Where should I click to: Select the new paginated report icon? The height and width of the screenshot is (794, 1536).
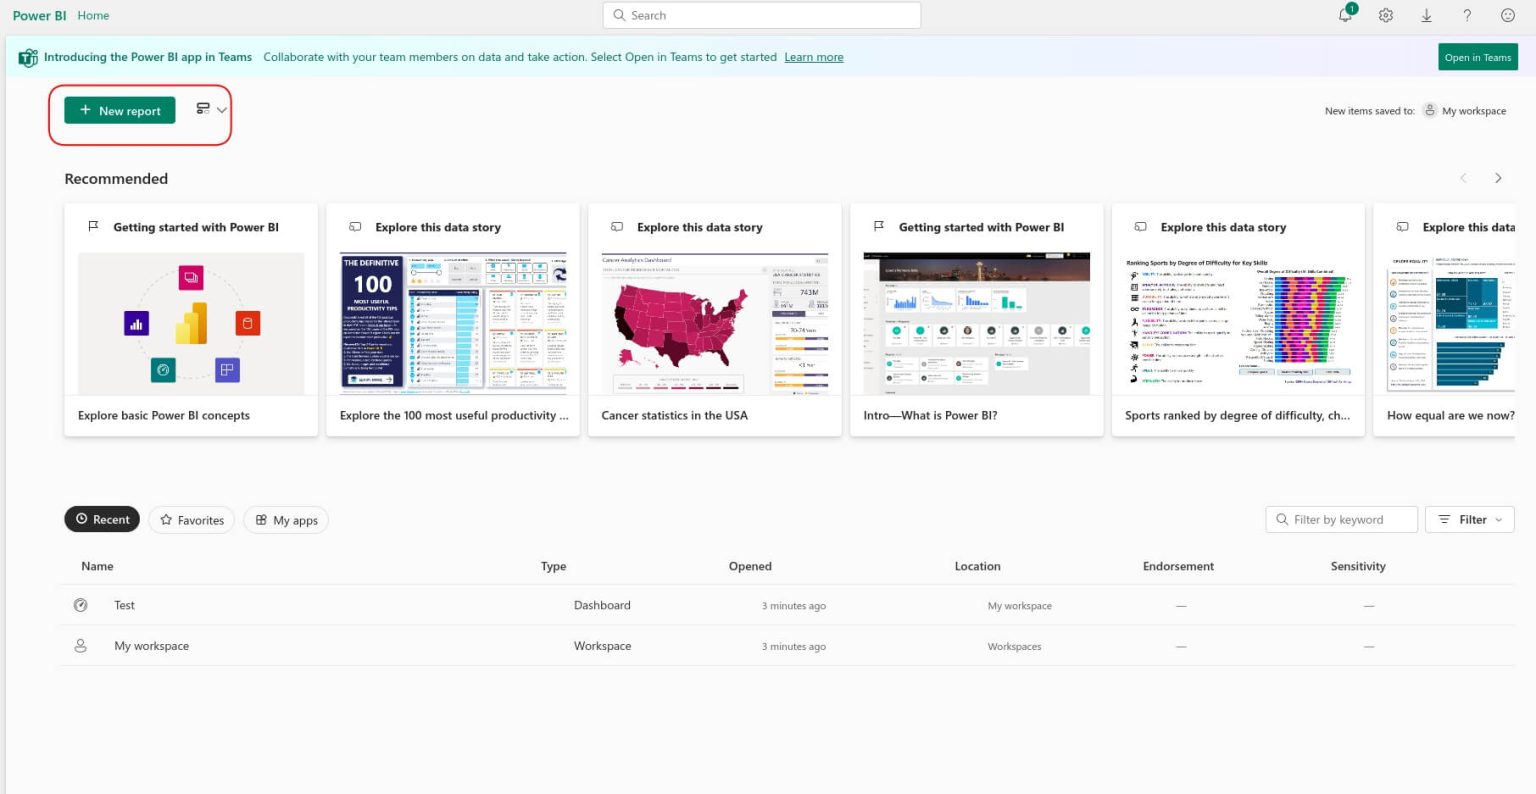point(203,110)
